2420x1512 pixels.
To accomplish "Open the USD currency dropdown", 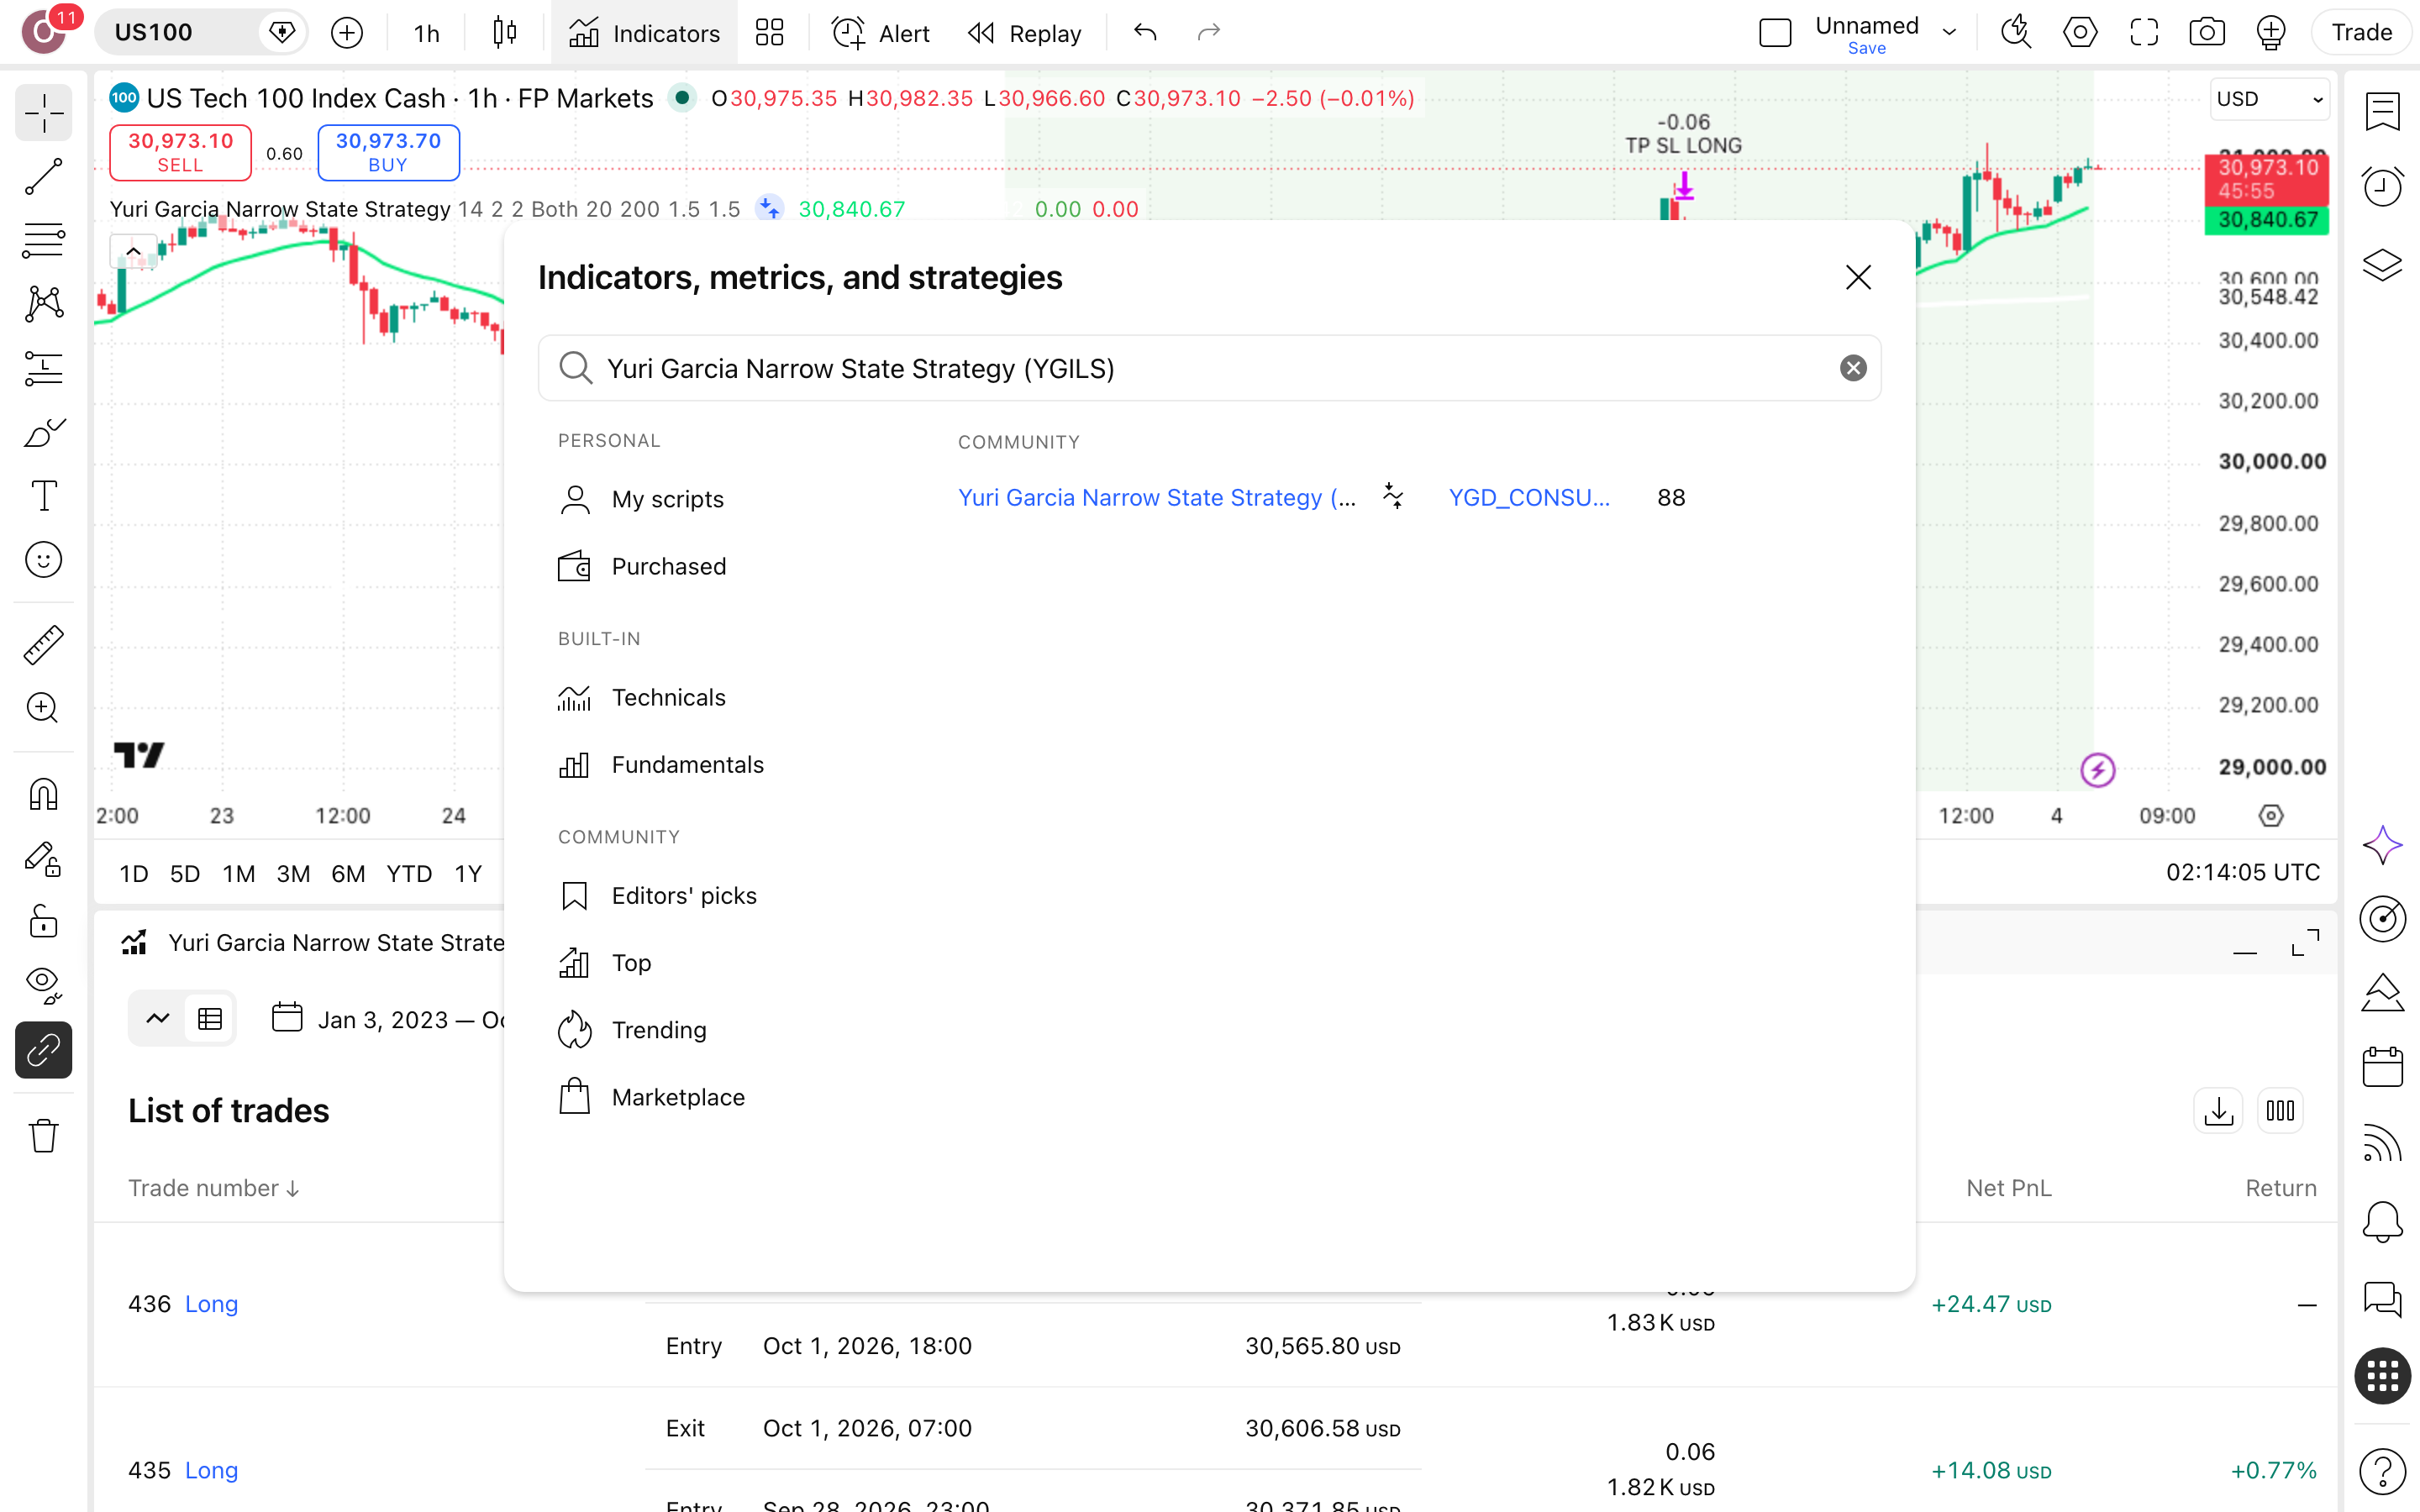I will 2269,99.
